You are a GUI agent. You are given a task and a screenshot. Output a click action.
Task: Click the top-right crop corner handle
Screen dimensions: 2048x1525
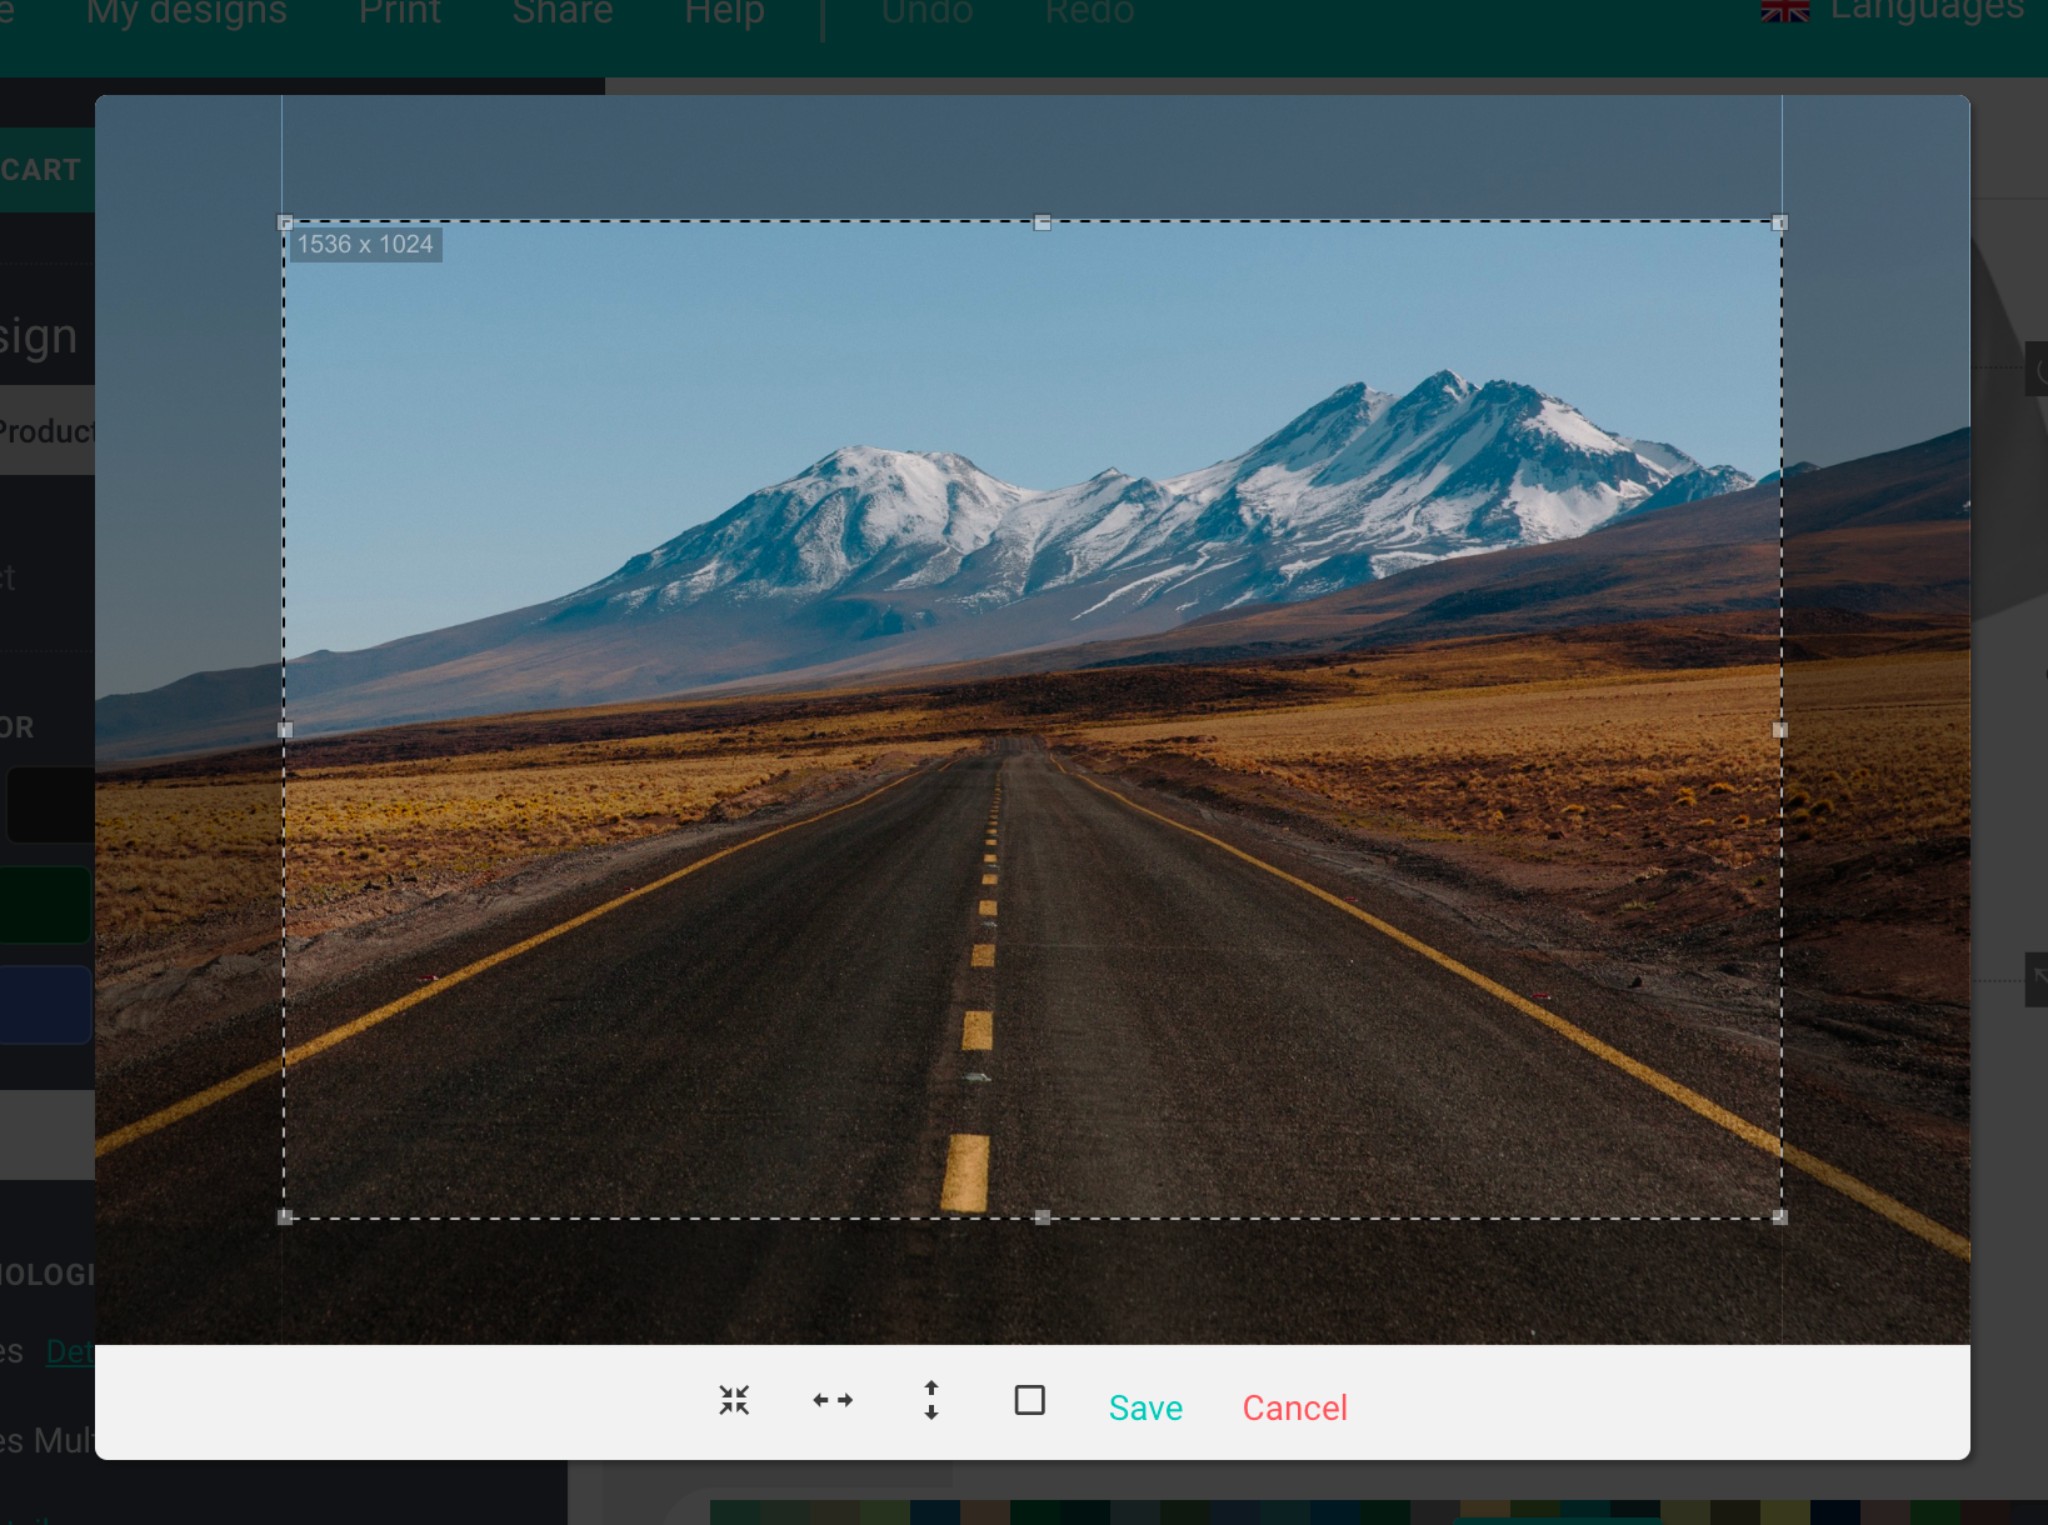pyautogui.click(x=1779, y=223)
